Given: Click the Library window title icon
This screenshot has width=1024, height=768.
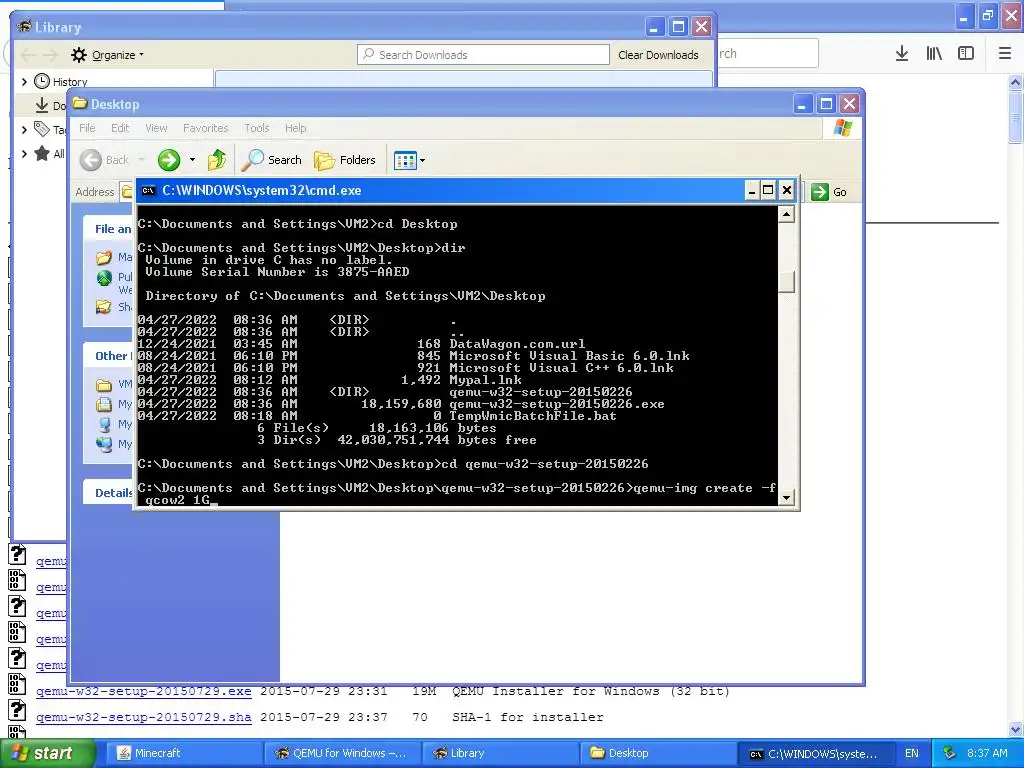Looking at the screenshot, I should point(24,26).
